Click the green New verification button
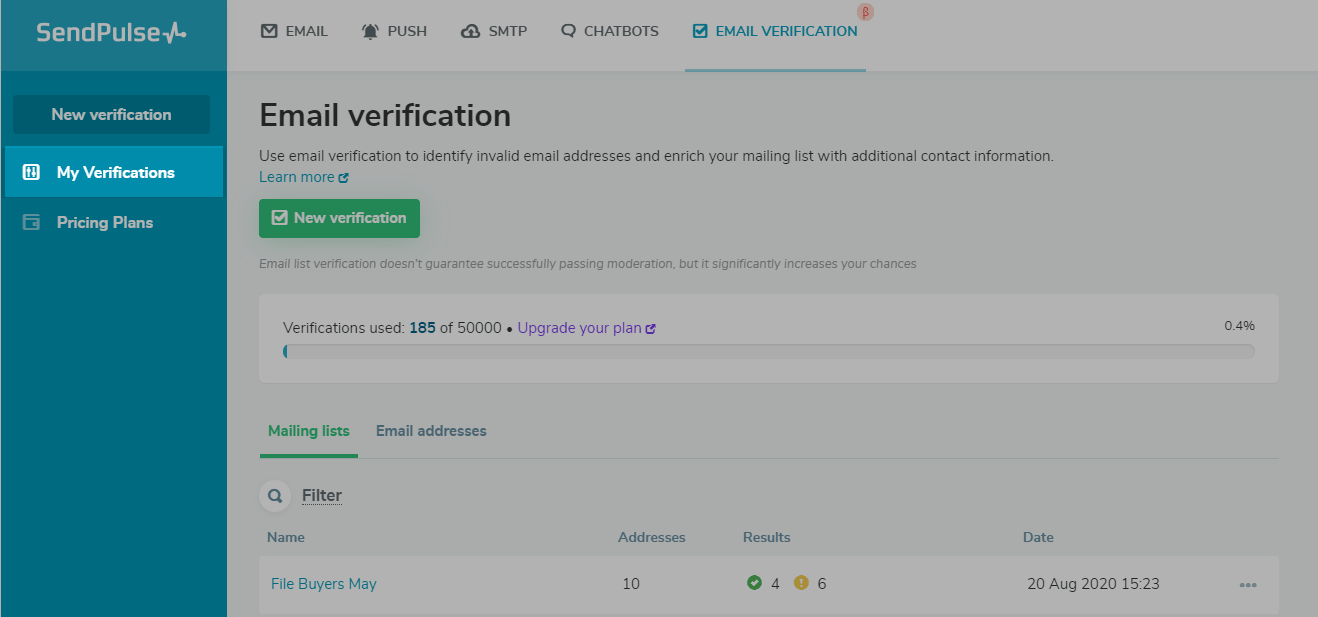 (x=339, y=218)
